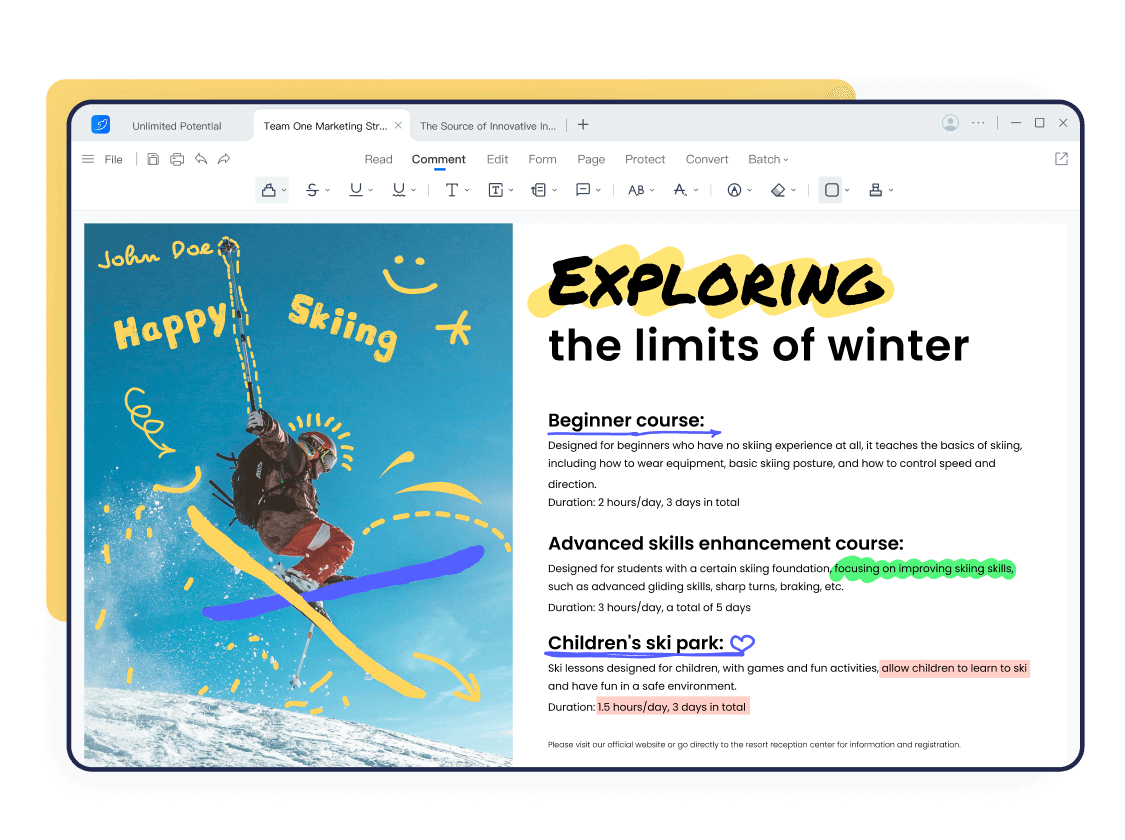1125x840 pixels.
Task: Add a Note comment tool
Action: pos(583,190)
